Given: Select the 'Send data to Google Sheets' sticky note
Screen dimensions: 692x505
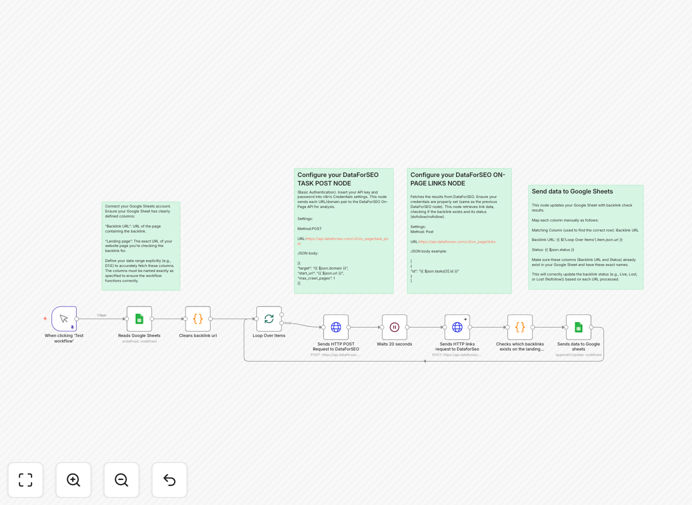Looking at the screenshot, I should coord(586,237).
